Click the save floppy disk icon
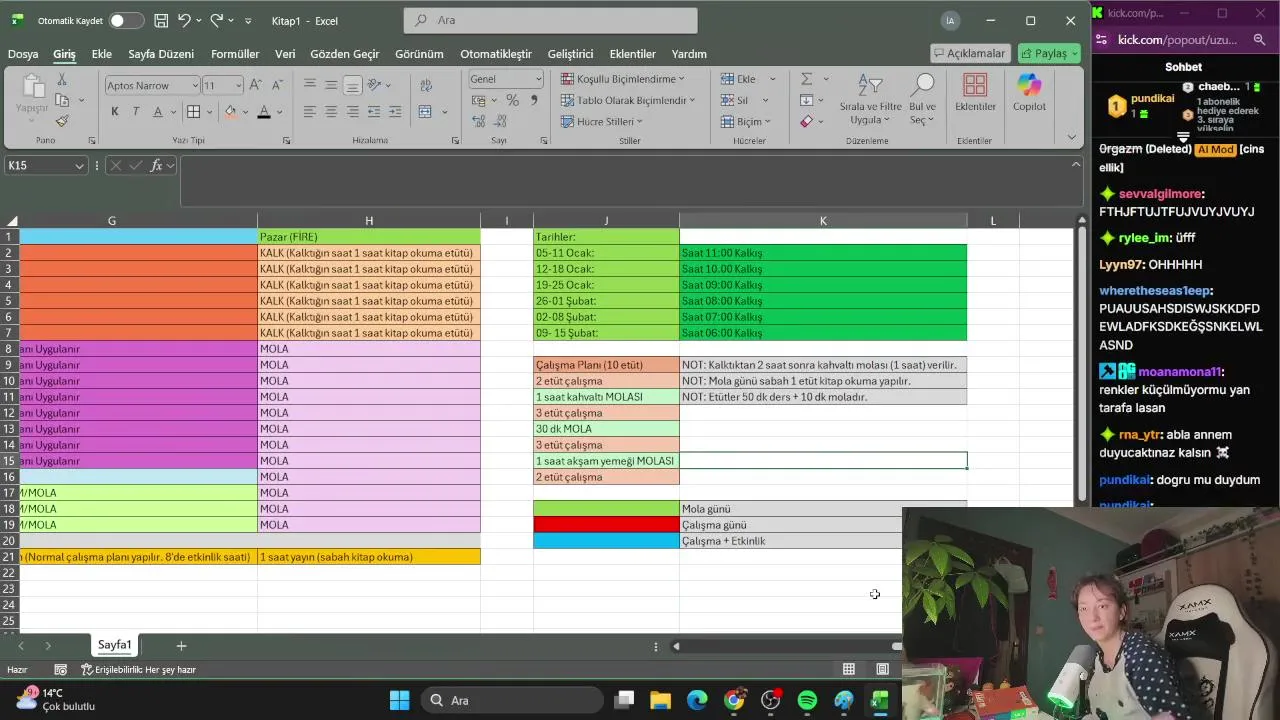This screenshot has height=720, width=1280. click(x=161, y=20)
